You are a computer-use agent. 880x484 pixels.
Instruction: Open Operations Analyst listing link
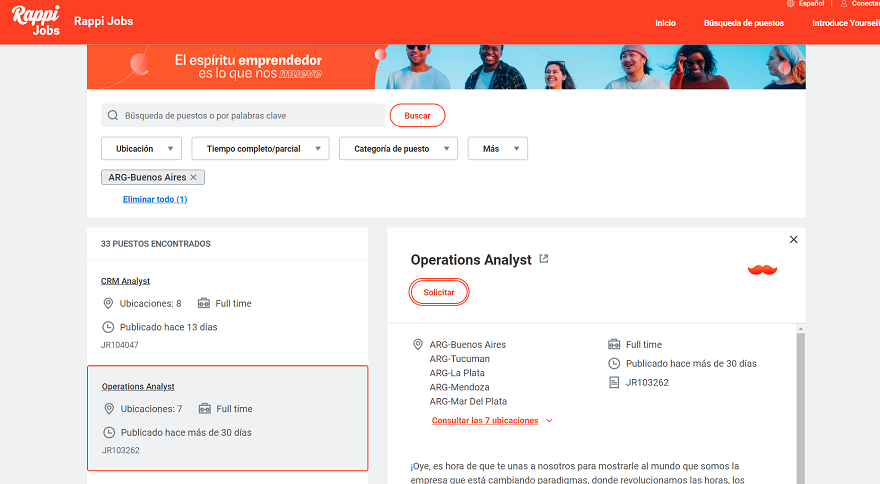pyautogui.click(x=138, y=386)
